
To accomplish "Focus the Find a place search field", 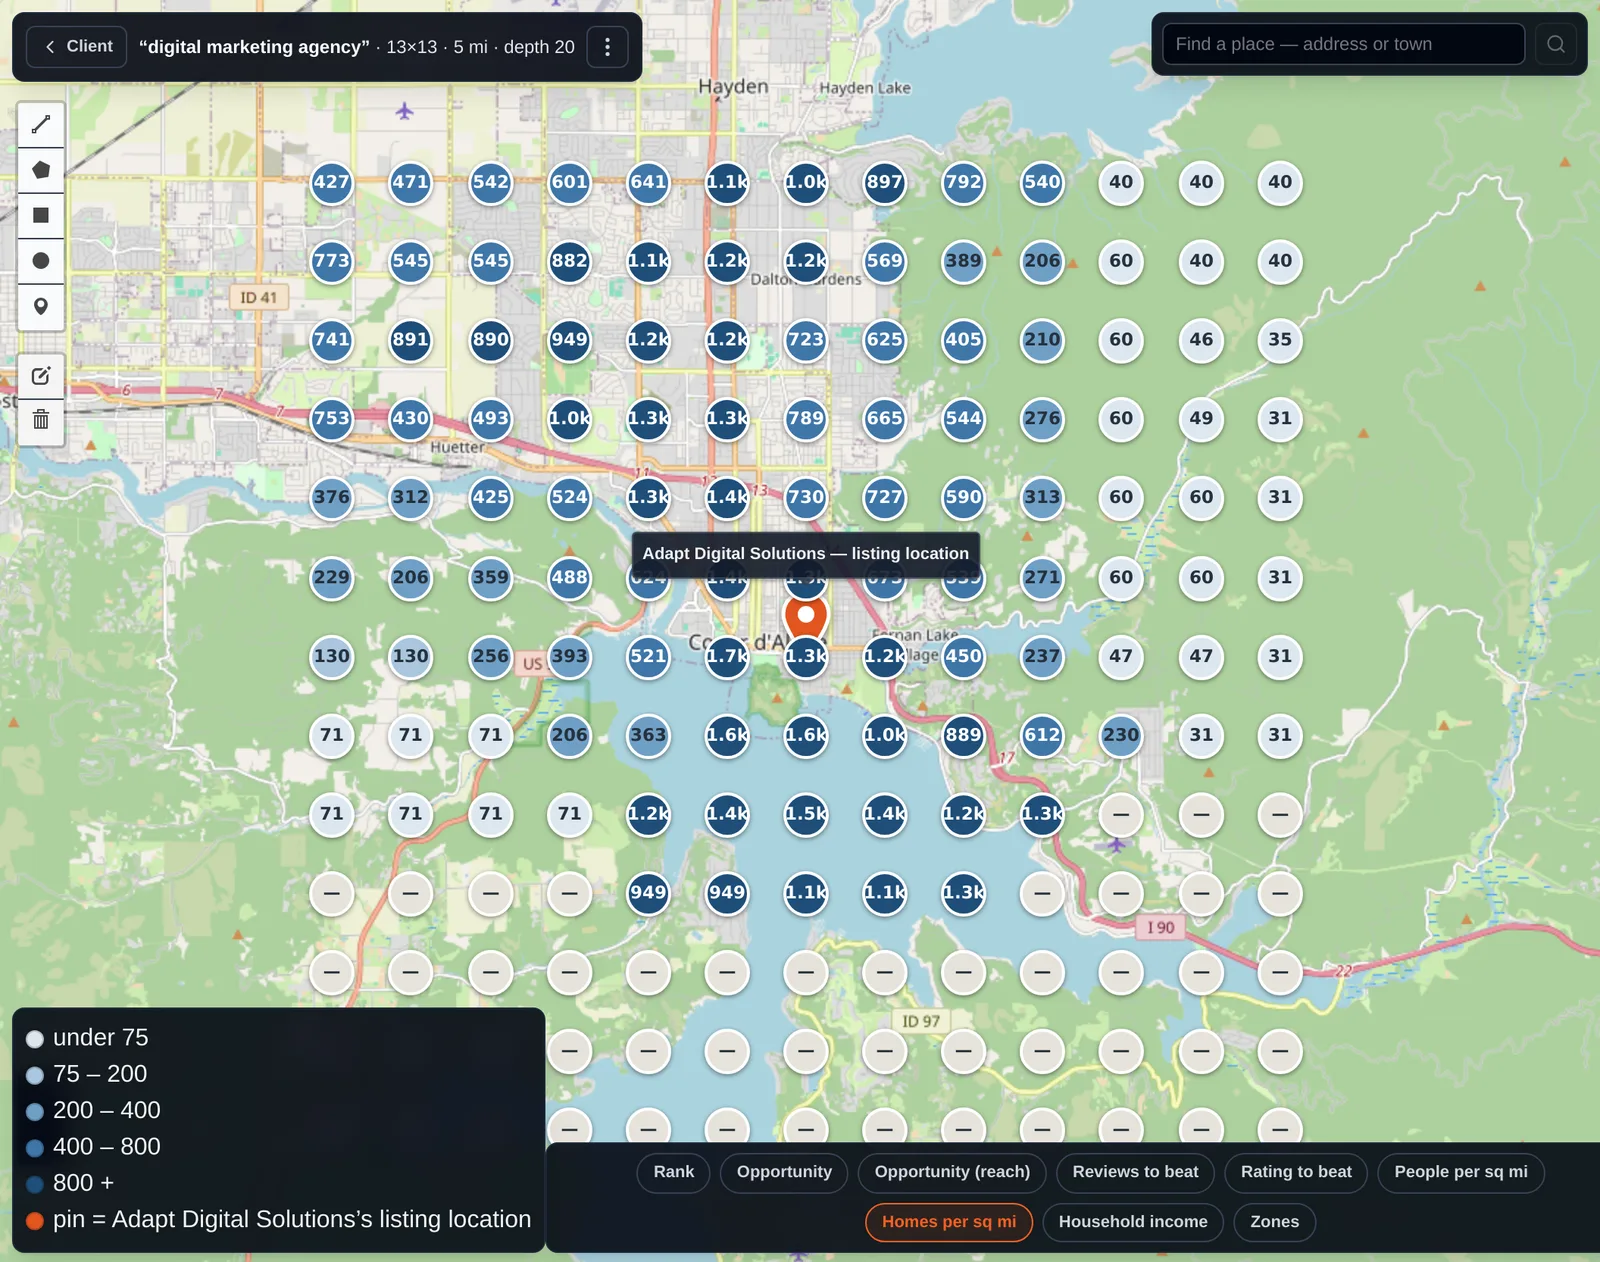I will click(x=1343, y=44).
